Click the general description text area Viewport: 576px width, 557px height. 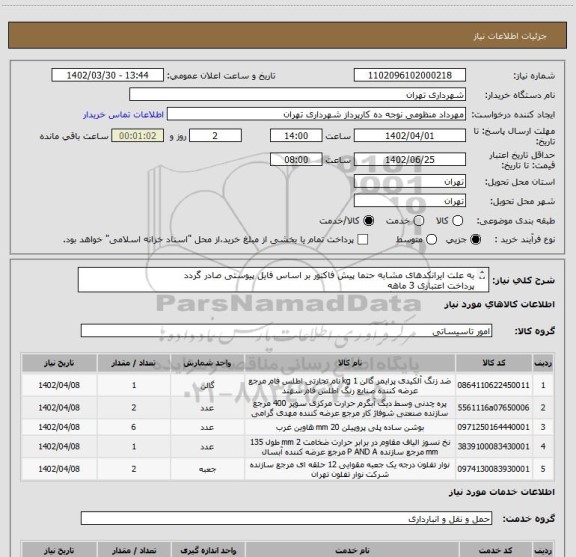283,280
